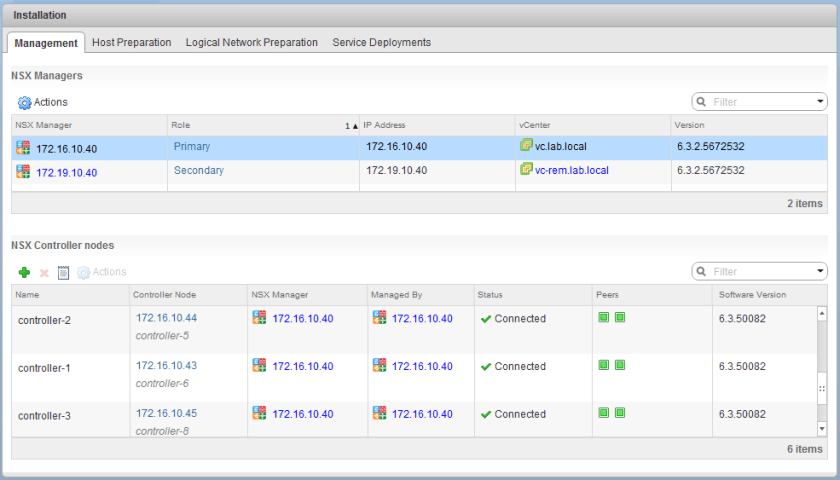Click the NSX Manager icon for 172.19.10.40
This screenshot has width=840, height=480.
23,172
